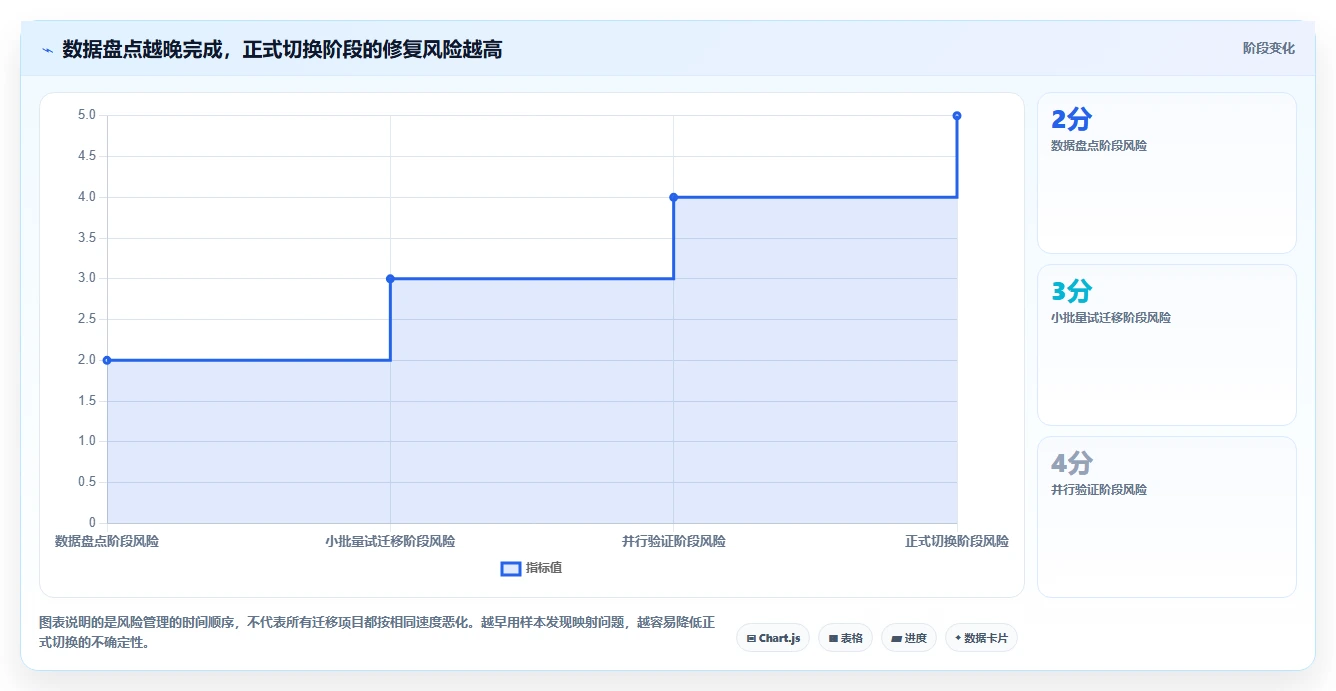Click the lightning icon beside the title

pyautogui.click(x=47, y=50)
